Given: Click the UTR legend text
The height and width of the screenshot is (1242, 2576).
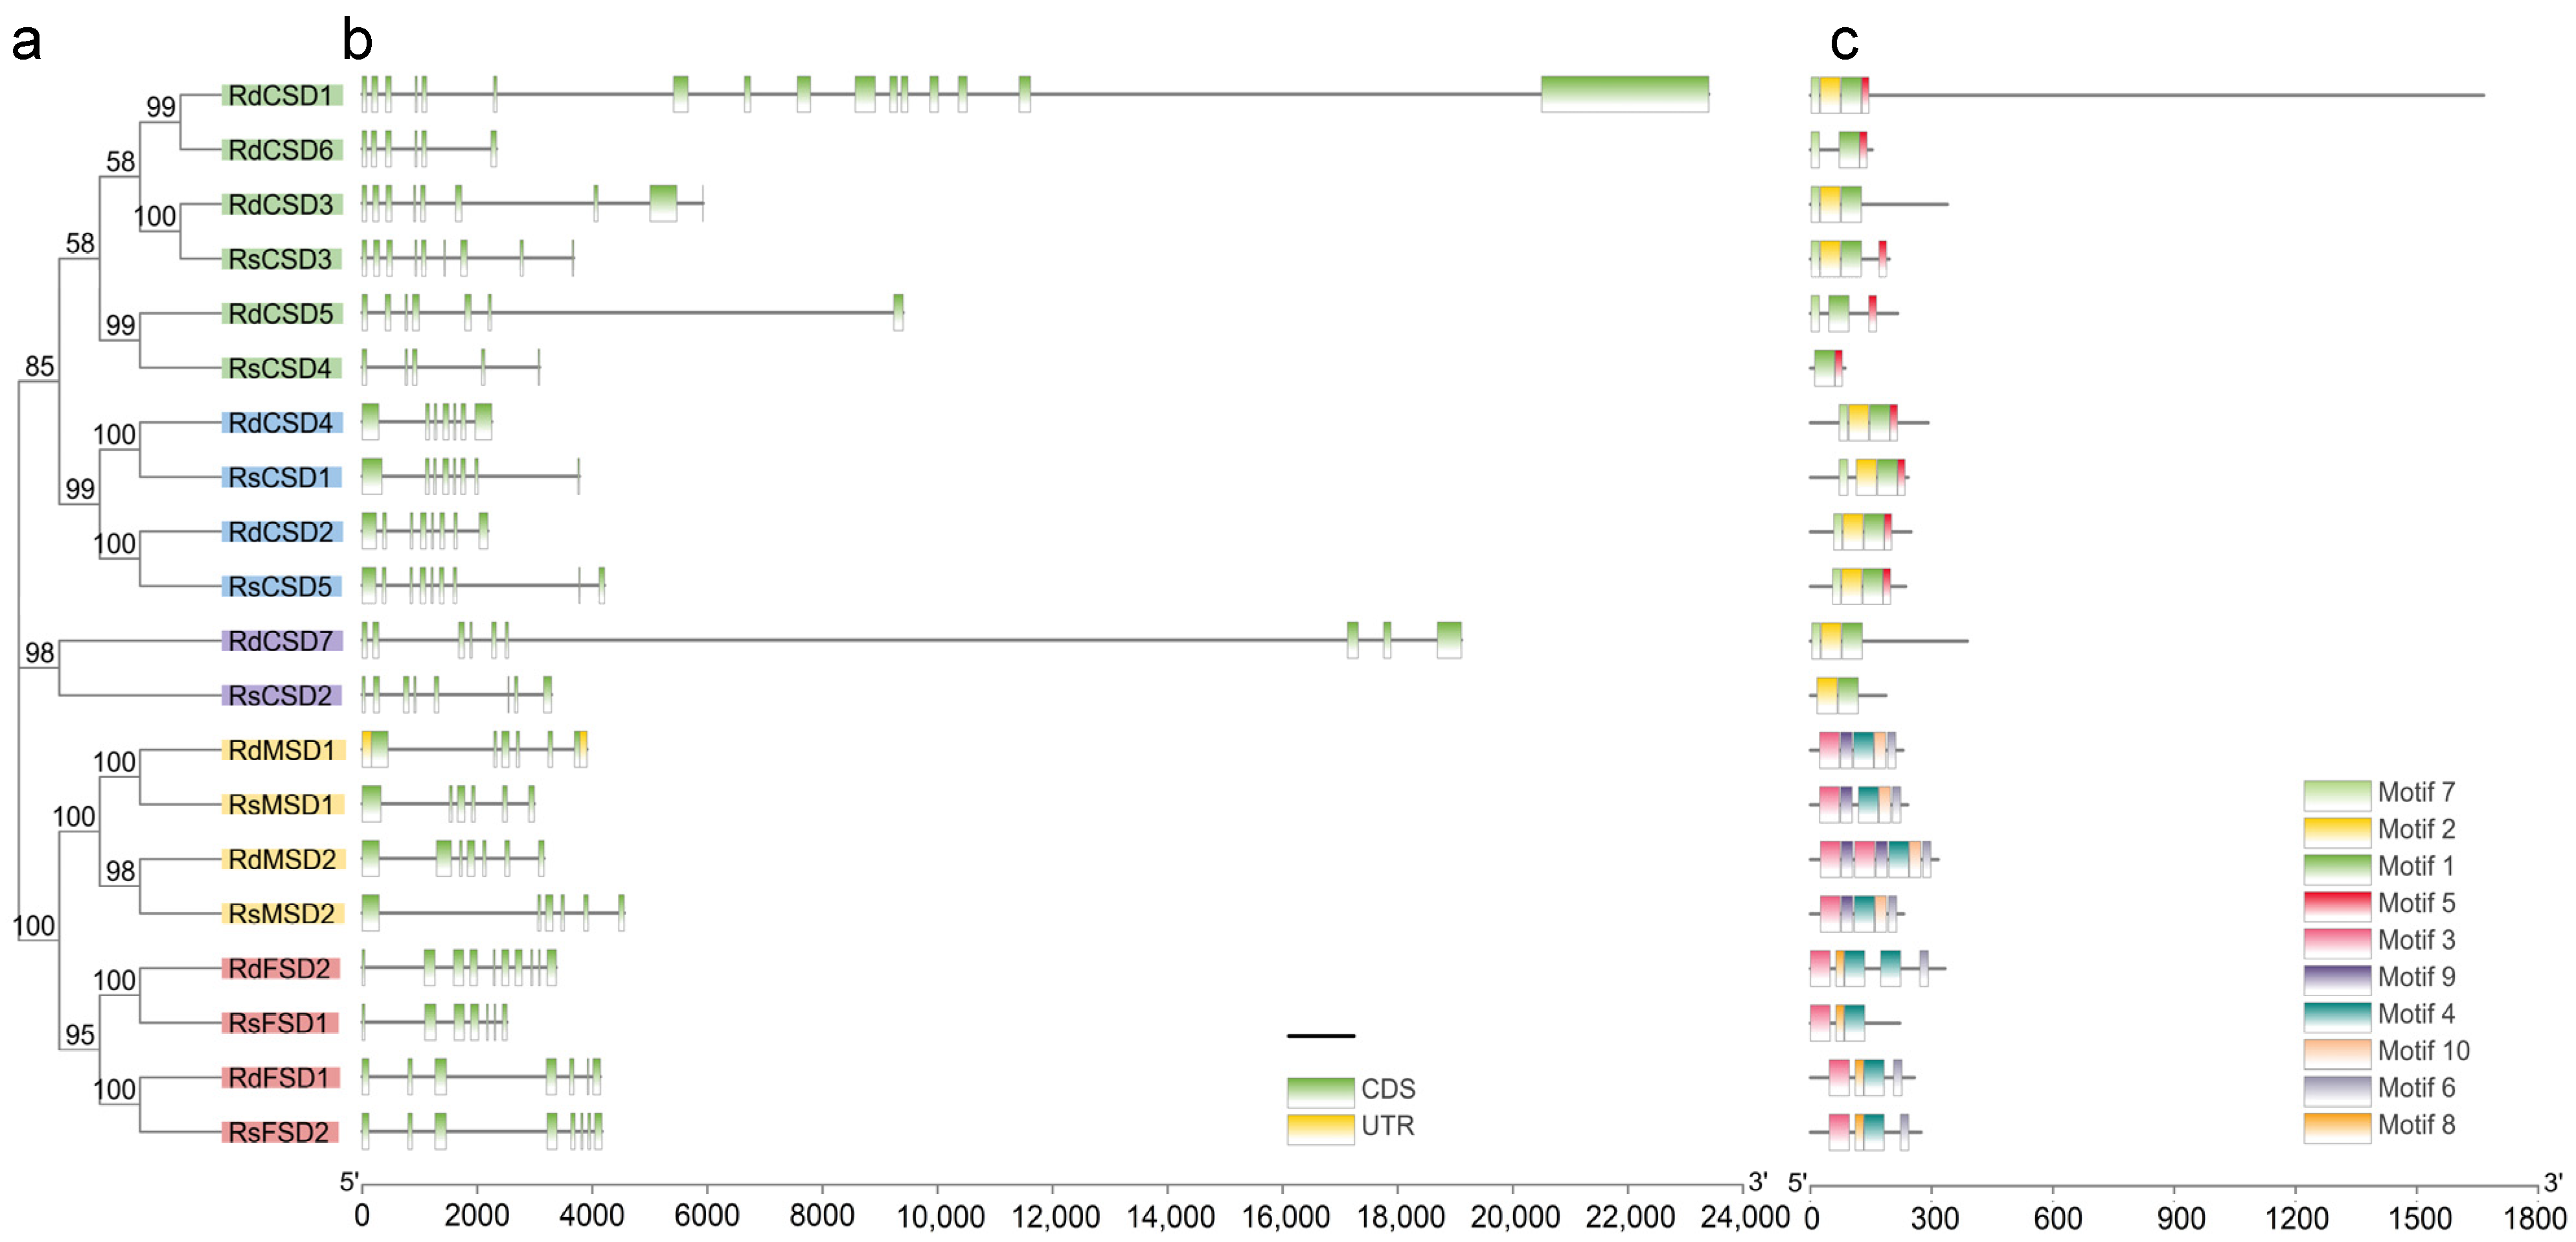Looking at the screenshot, I should click(1388, 1127).
